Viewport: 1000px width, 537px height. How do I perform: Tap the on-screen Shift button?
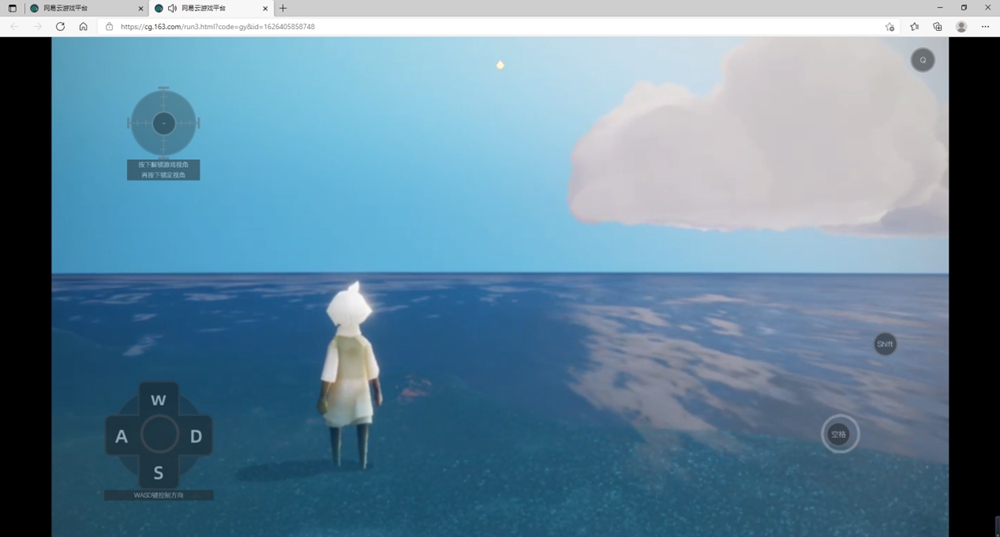(885, 344)
